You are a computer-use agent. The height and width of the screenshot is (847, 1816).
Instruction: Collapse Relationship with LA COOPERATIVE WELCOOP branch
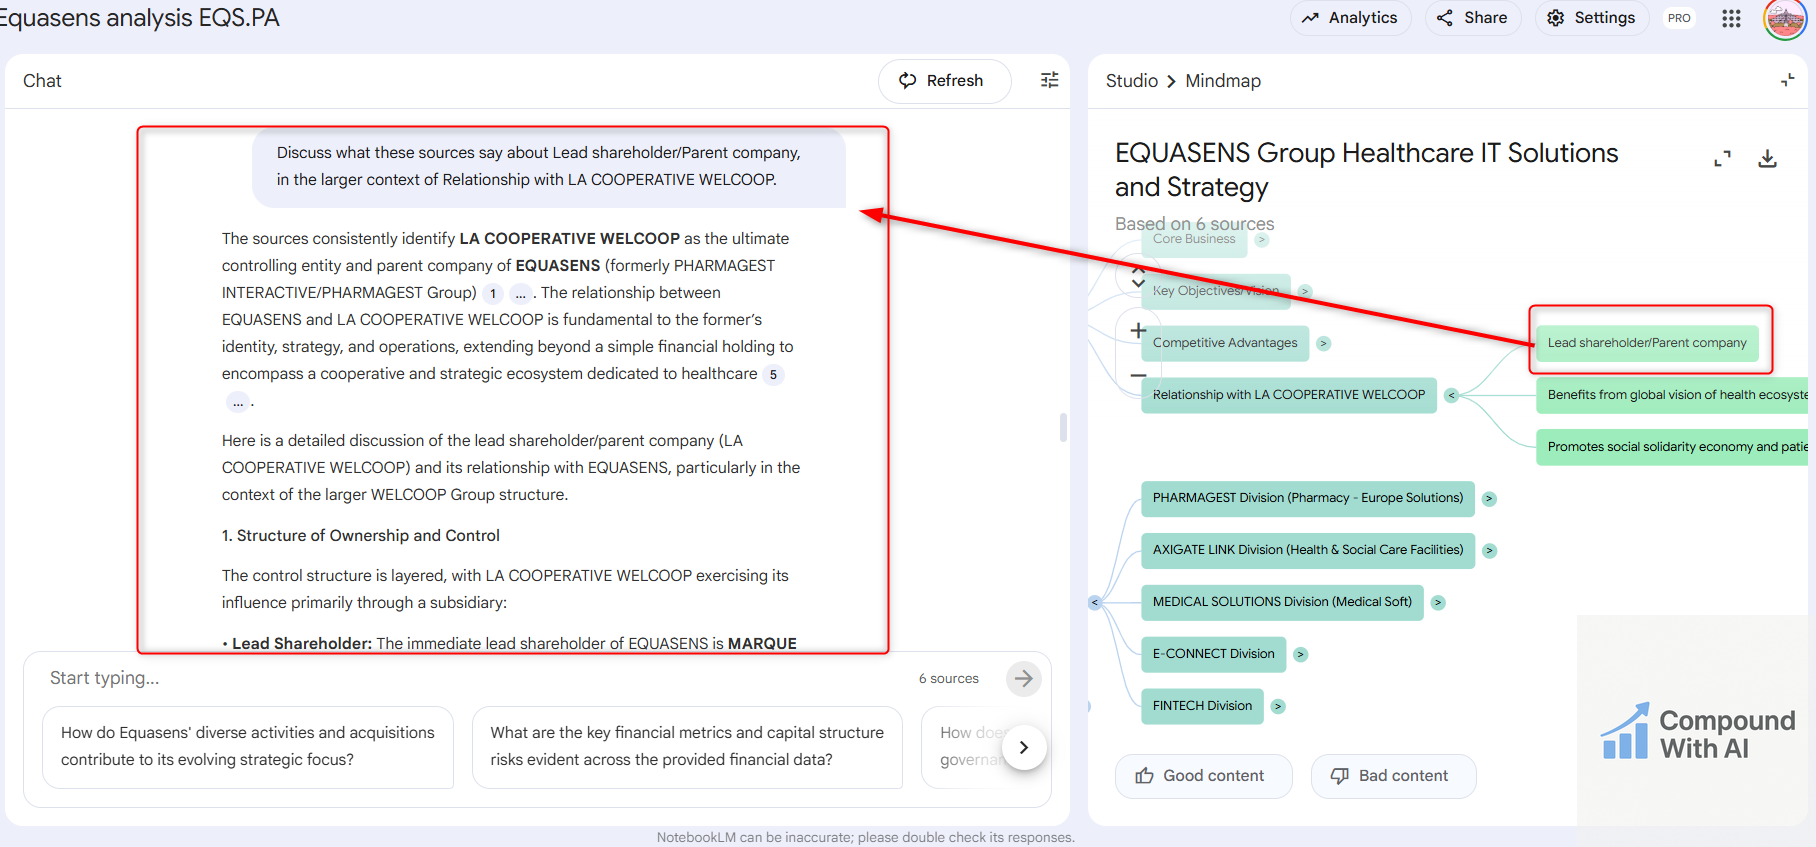point(1451,396)
